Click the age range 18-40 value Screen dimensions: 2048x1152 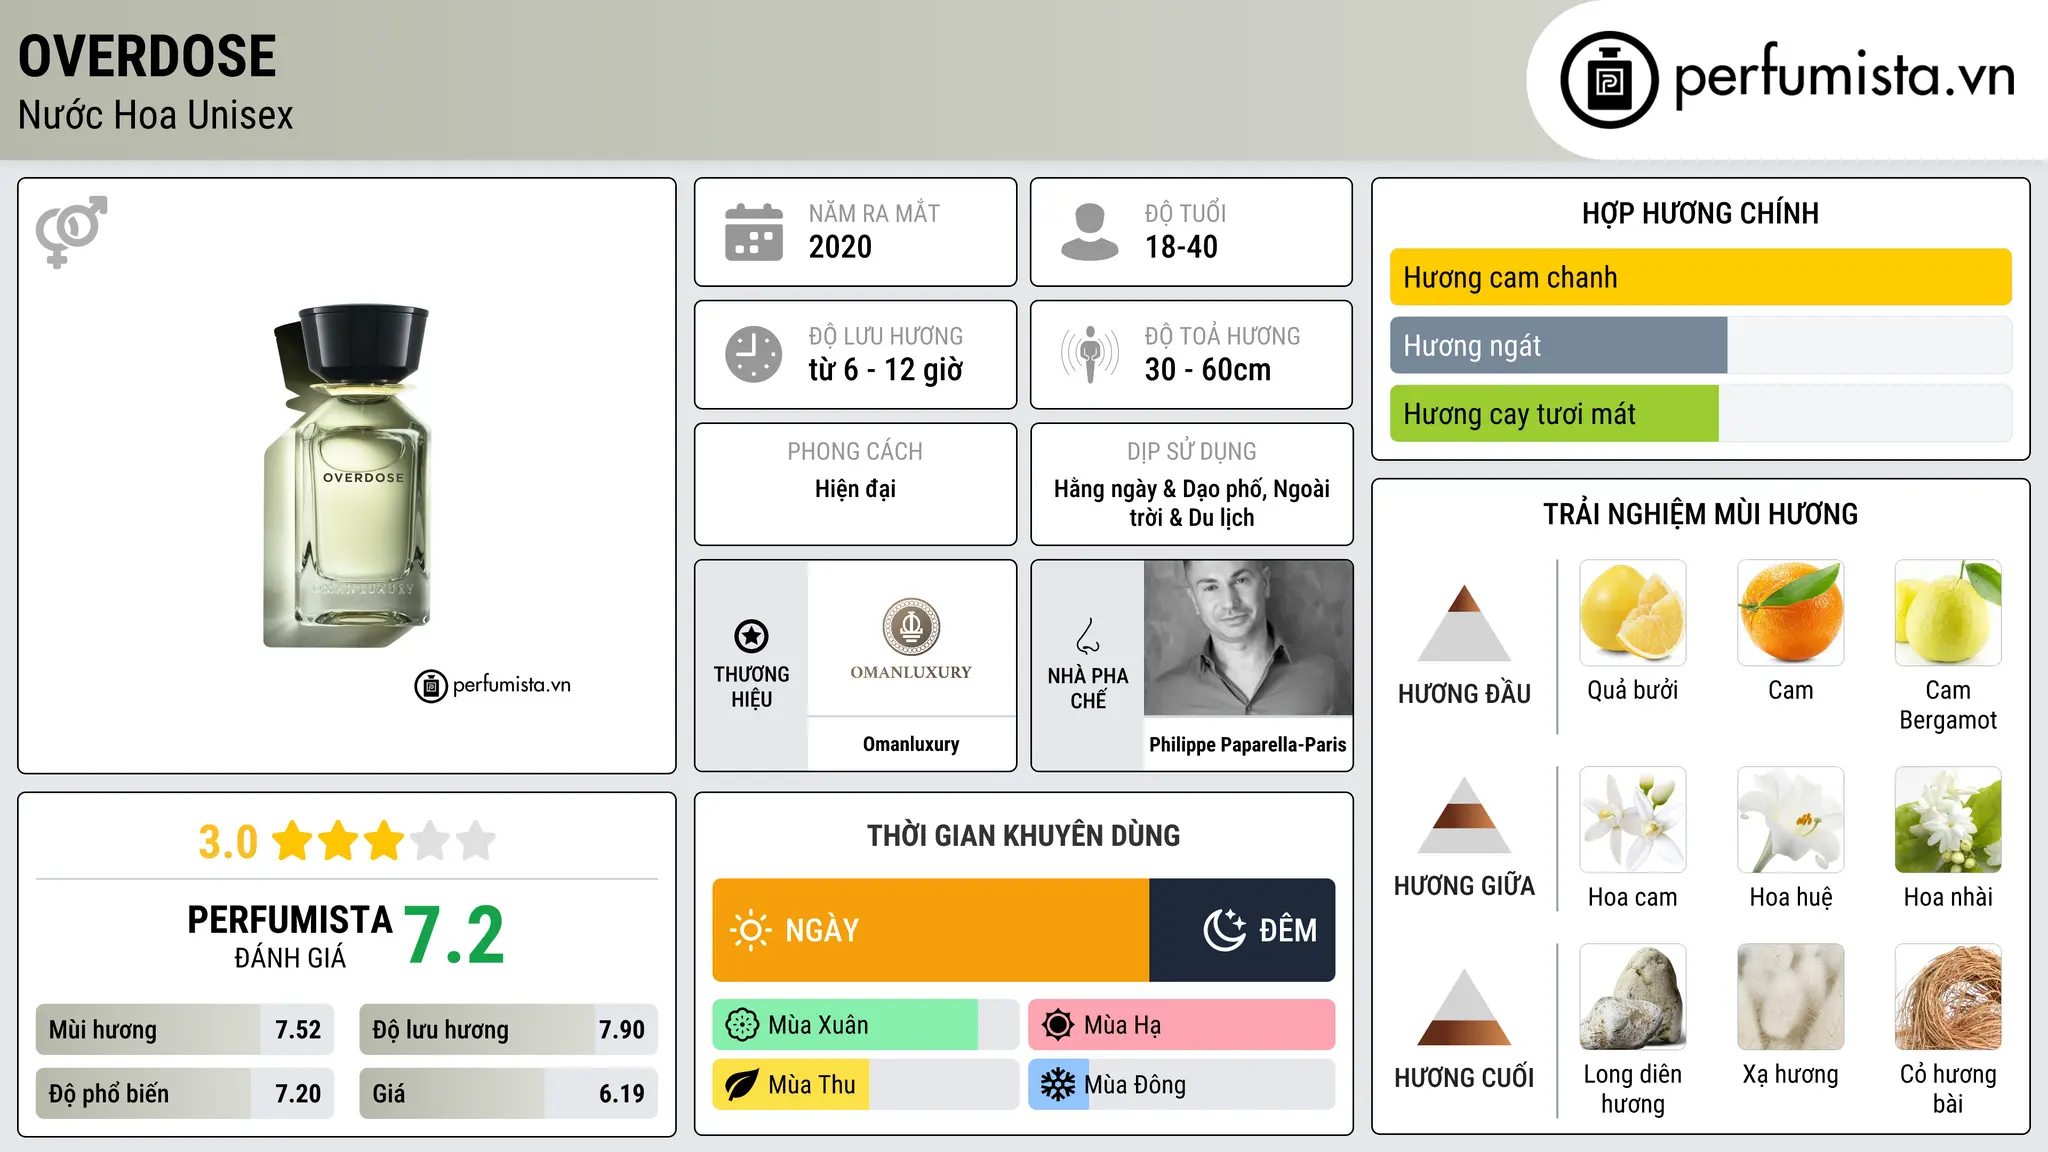point(1181,247)
